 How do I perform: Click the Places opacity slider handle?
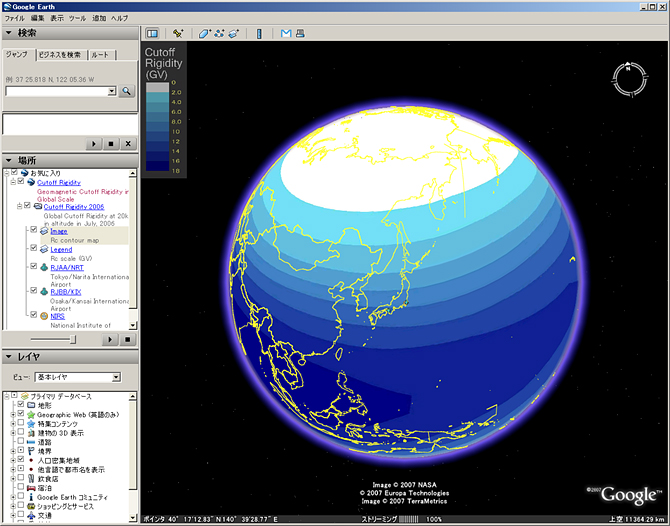click(x=73, y=340)
